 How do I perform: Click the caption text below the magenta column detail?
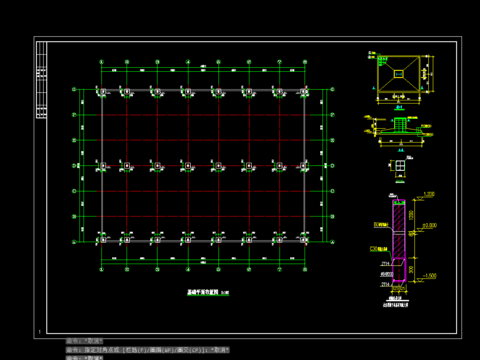395,305
